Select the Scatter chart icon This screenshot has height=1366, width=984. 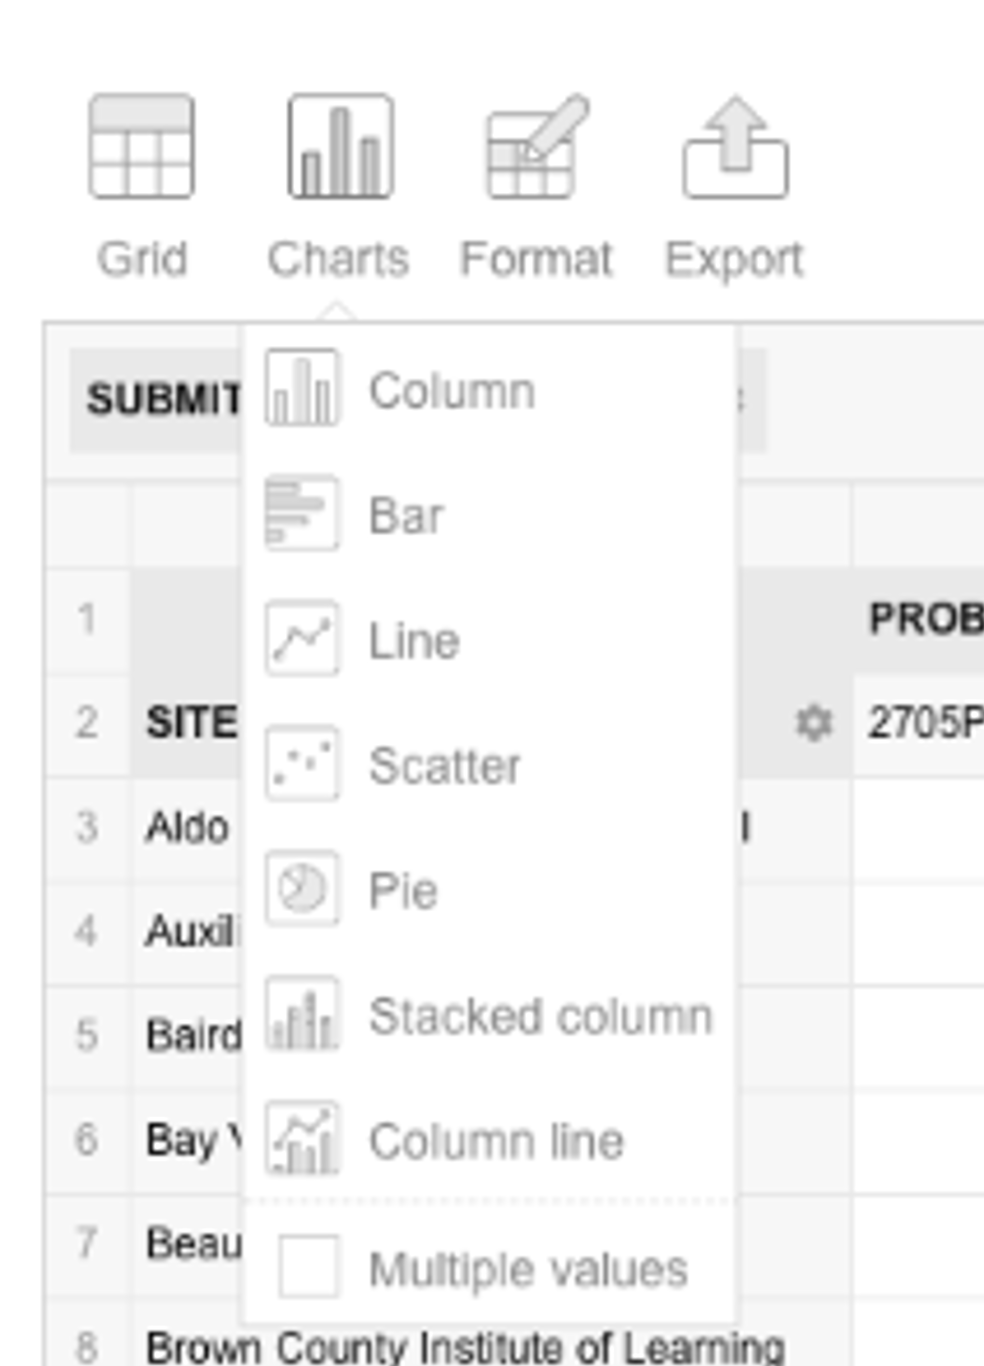302,763
